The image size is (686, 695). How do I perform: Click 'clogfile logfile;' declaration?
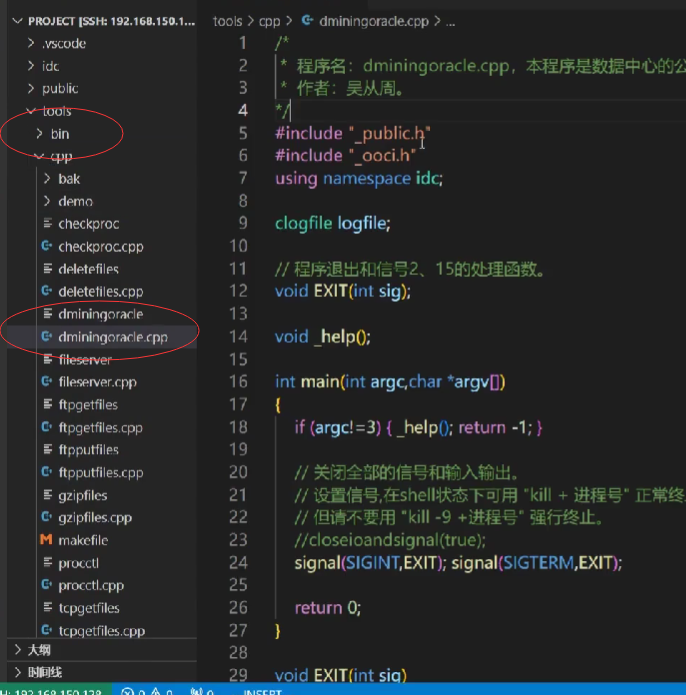(333, 223)
